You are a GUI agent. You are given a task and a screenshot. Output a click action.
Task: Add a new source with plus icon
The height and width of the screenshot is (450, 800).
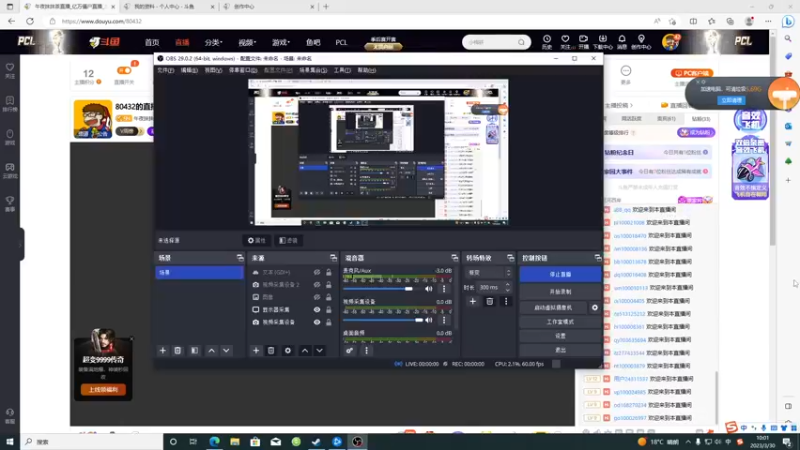tap(256, 351)
